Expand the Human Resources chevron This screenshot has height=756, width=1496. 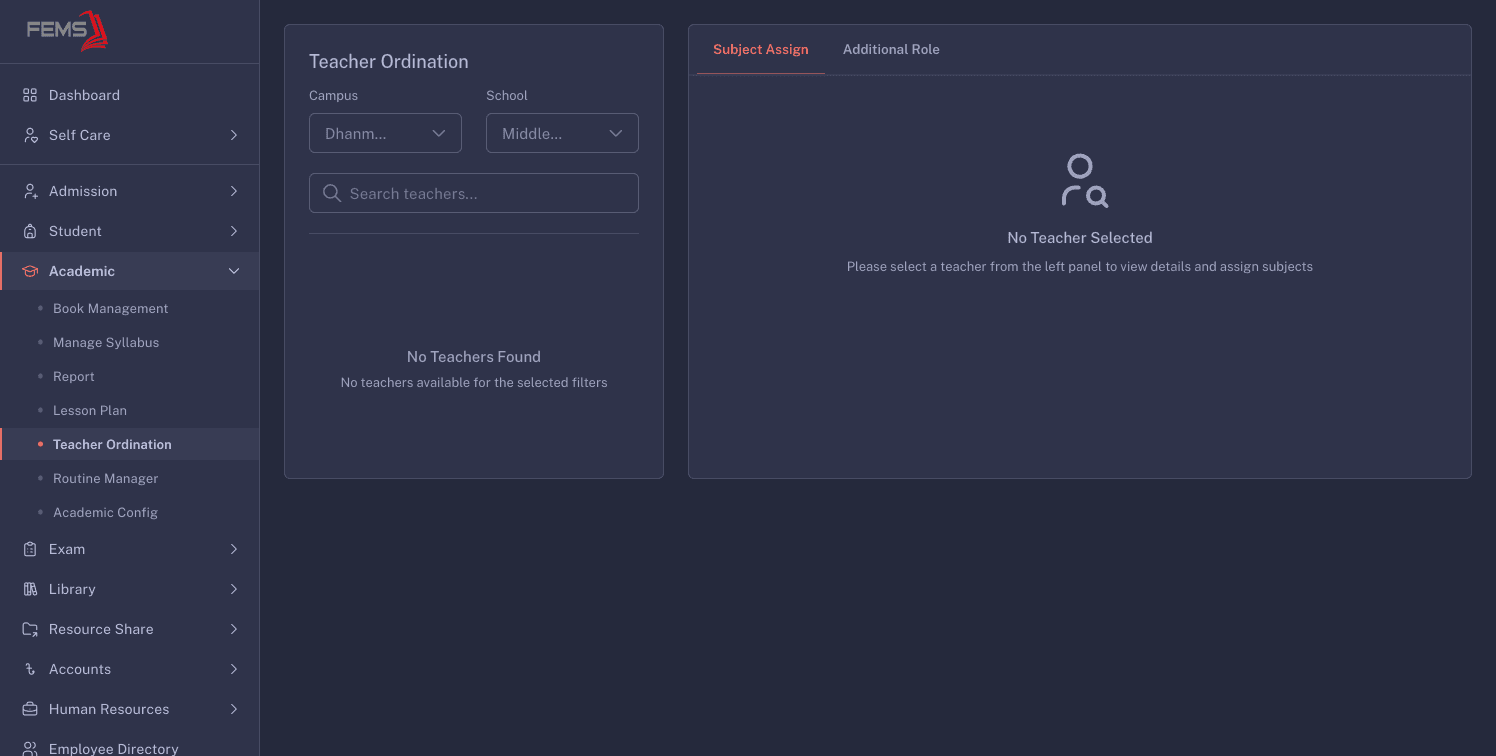click(234, 709)
